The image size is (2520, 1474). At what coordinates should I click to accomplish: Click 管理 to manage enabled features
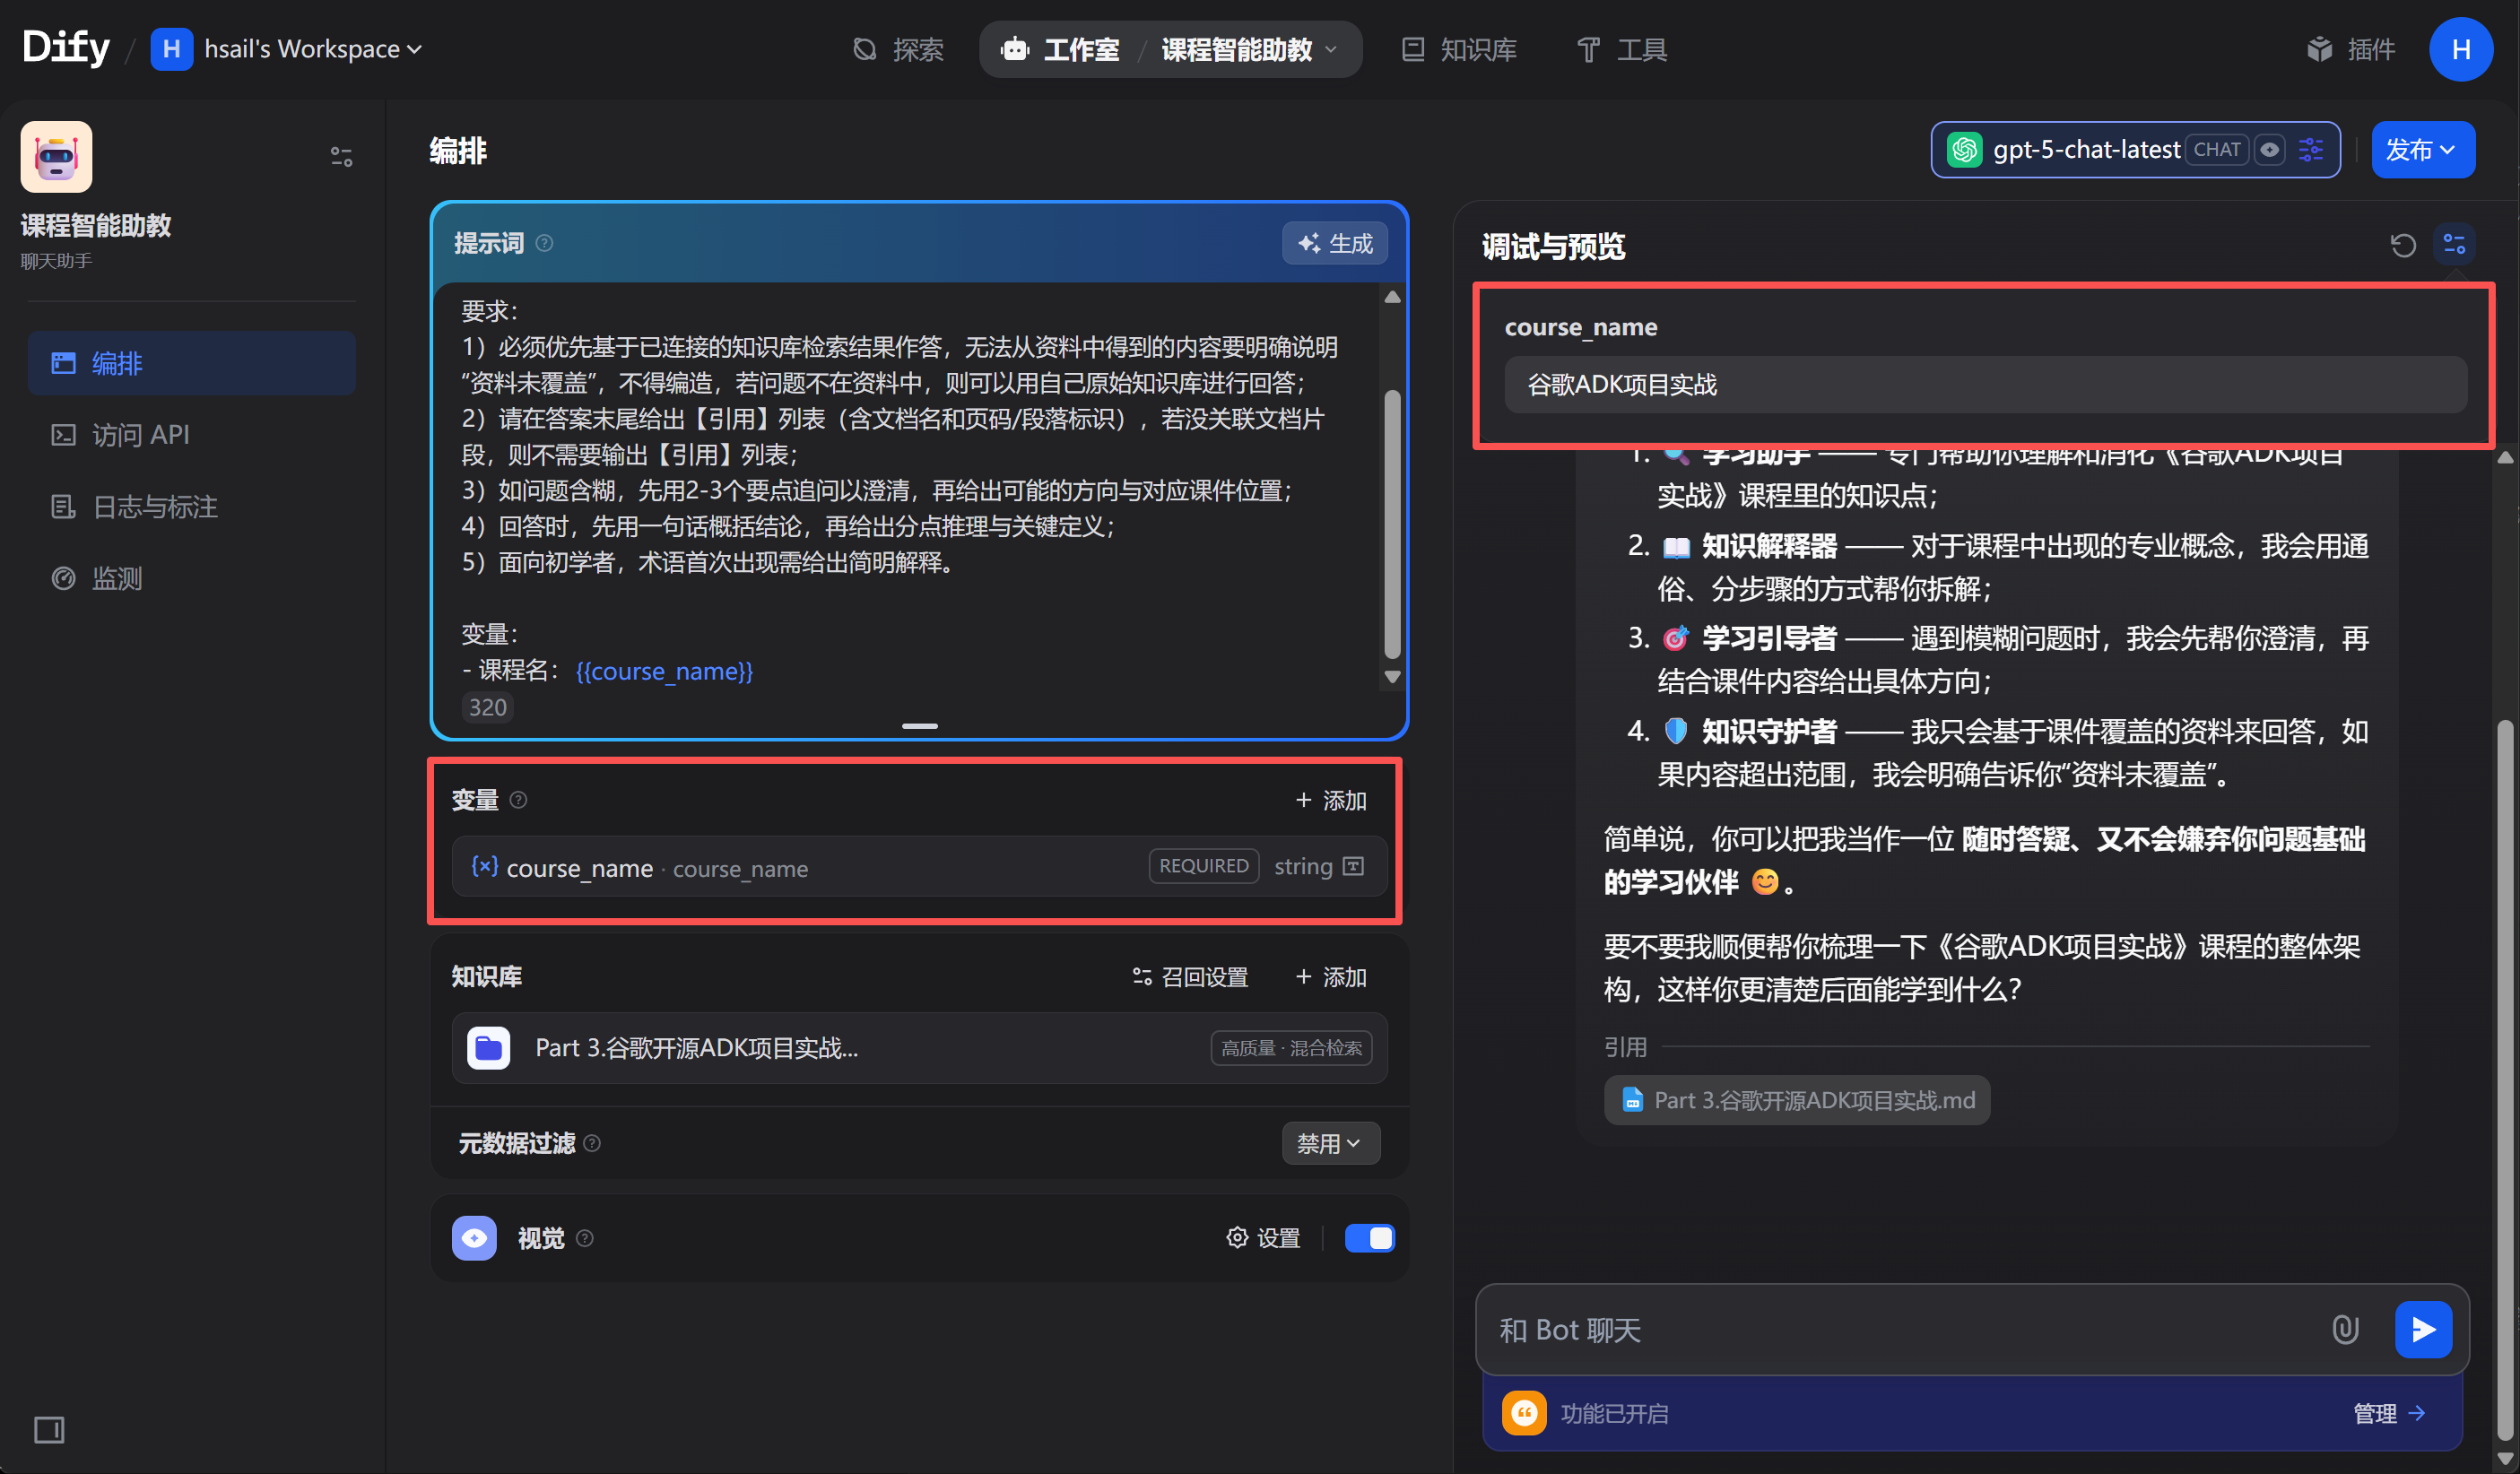click(2389, 1413)
